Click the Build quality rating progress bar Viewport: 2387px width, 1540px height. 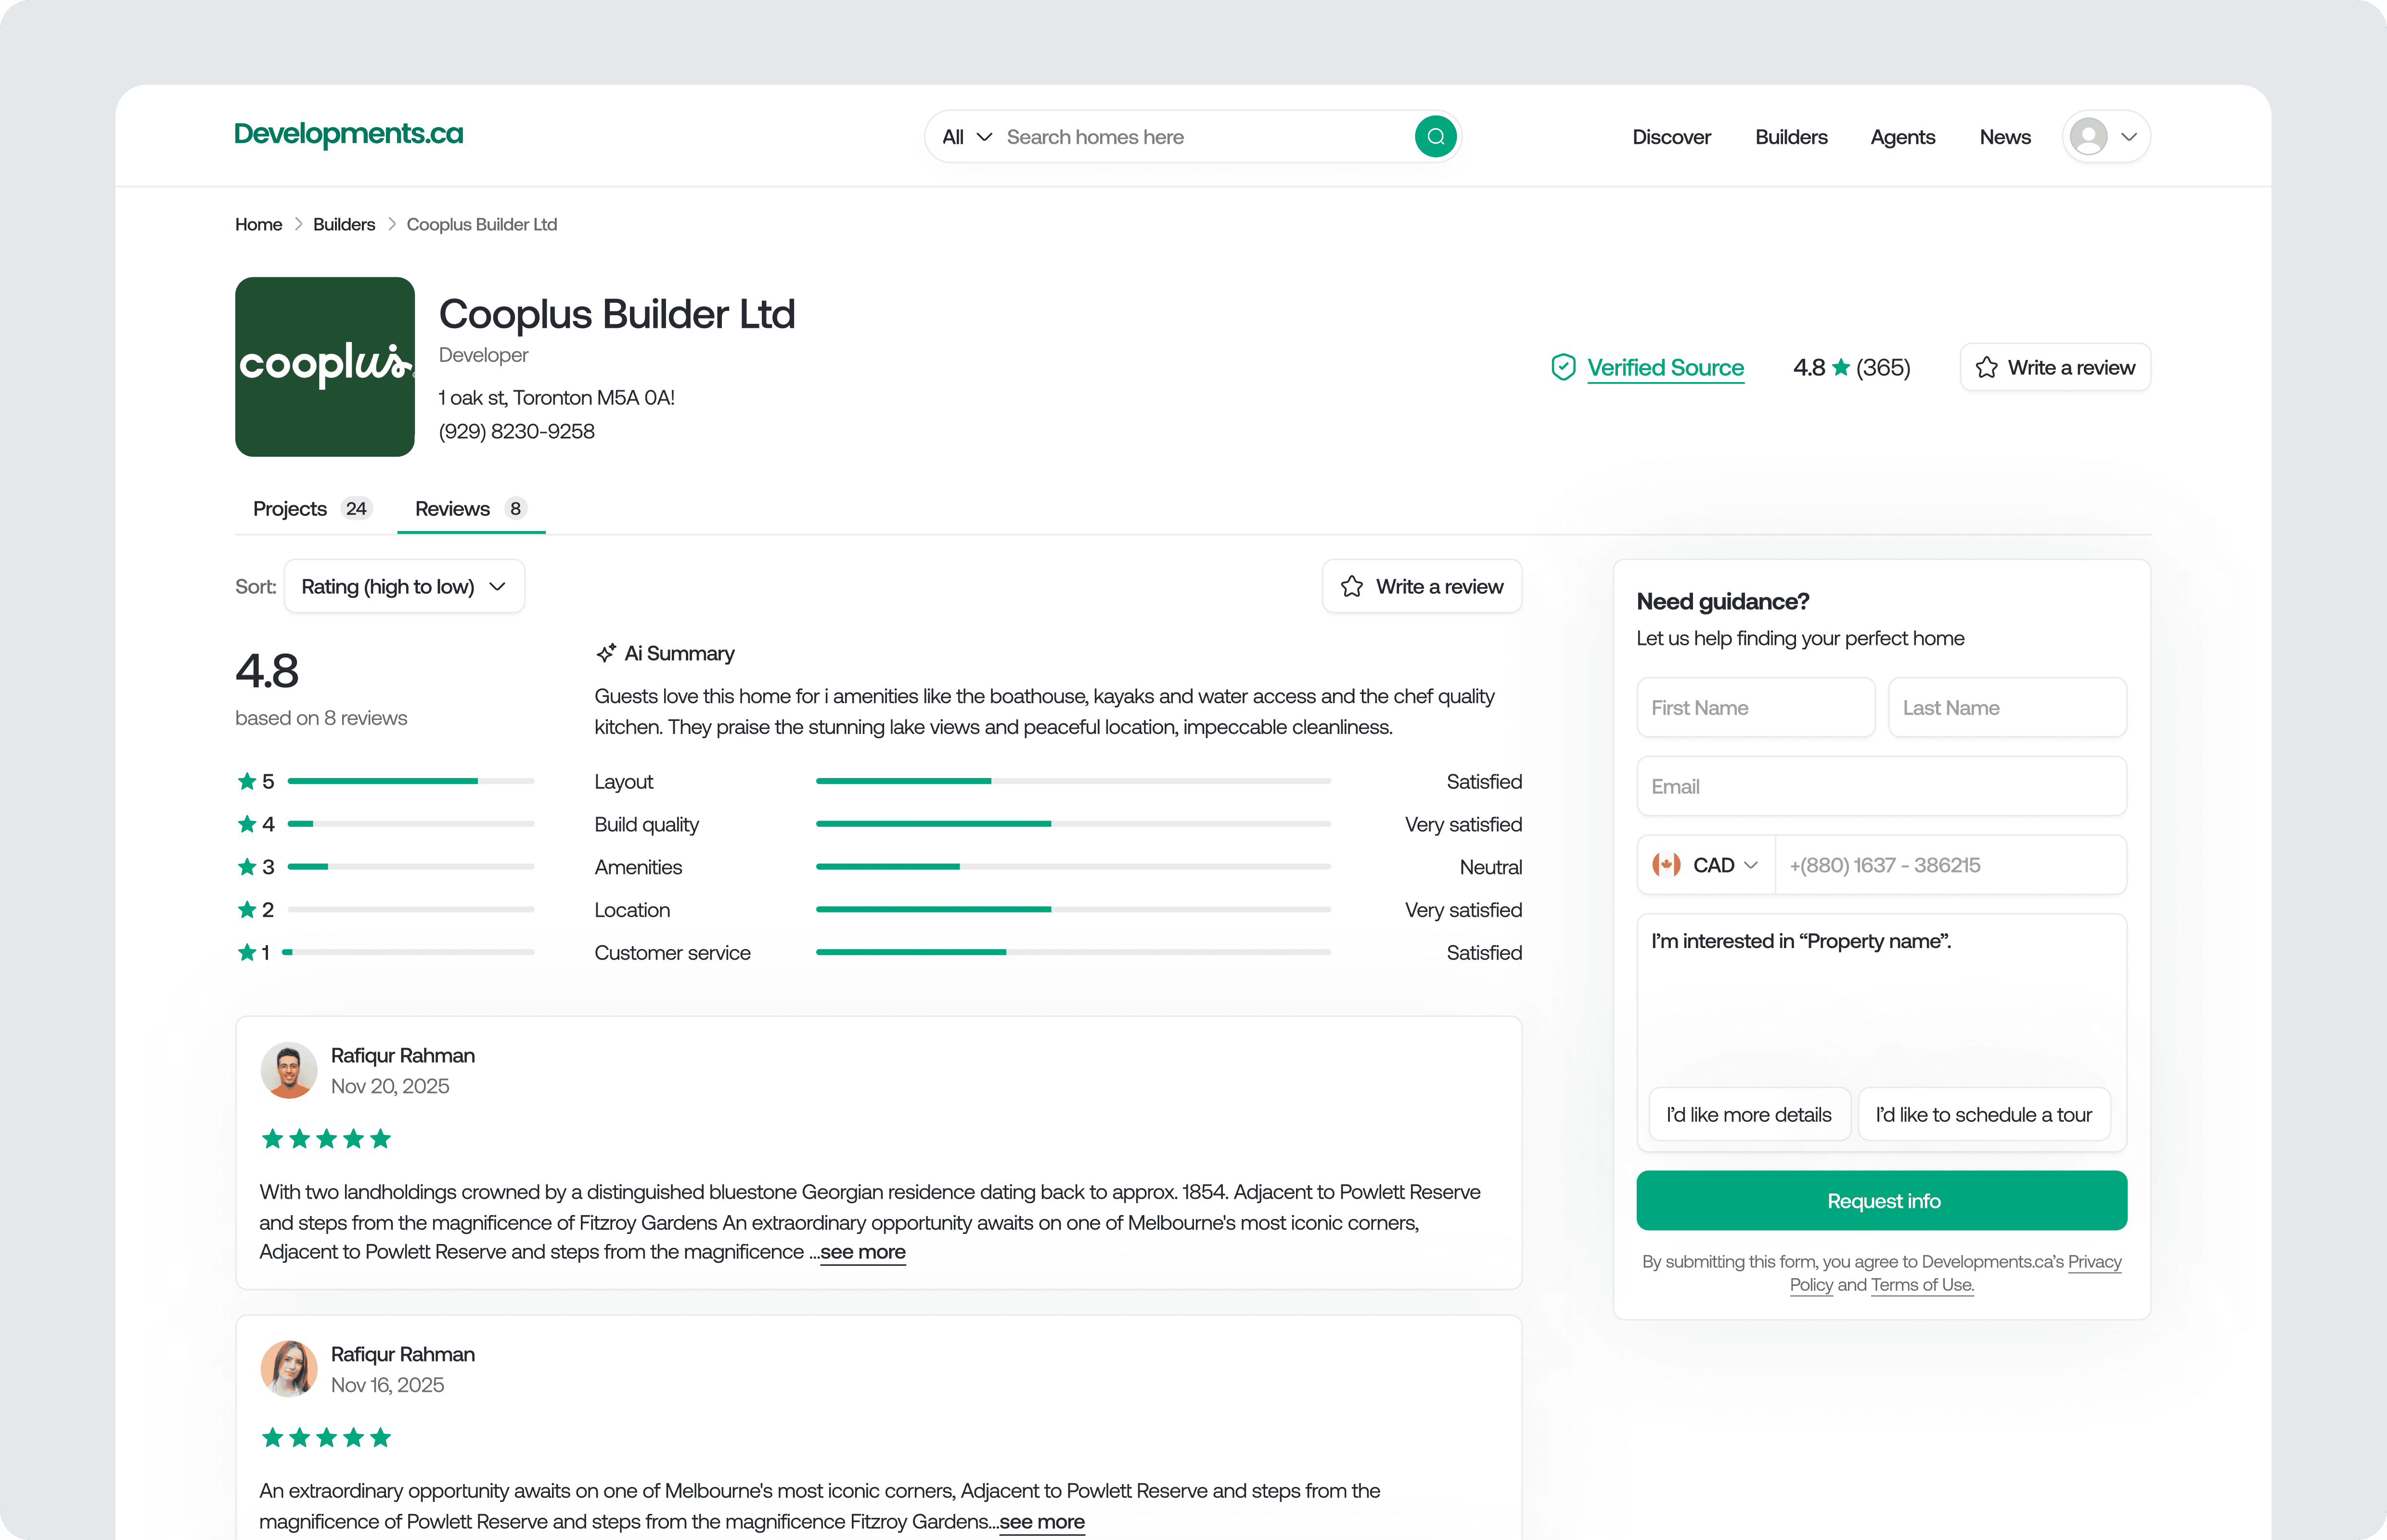point(1072,824)
